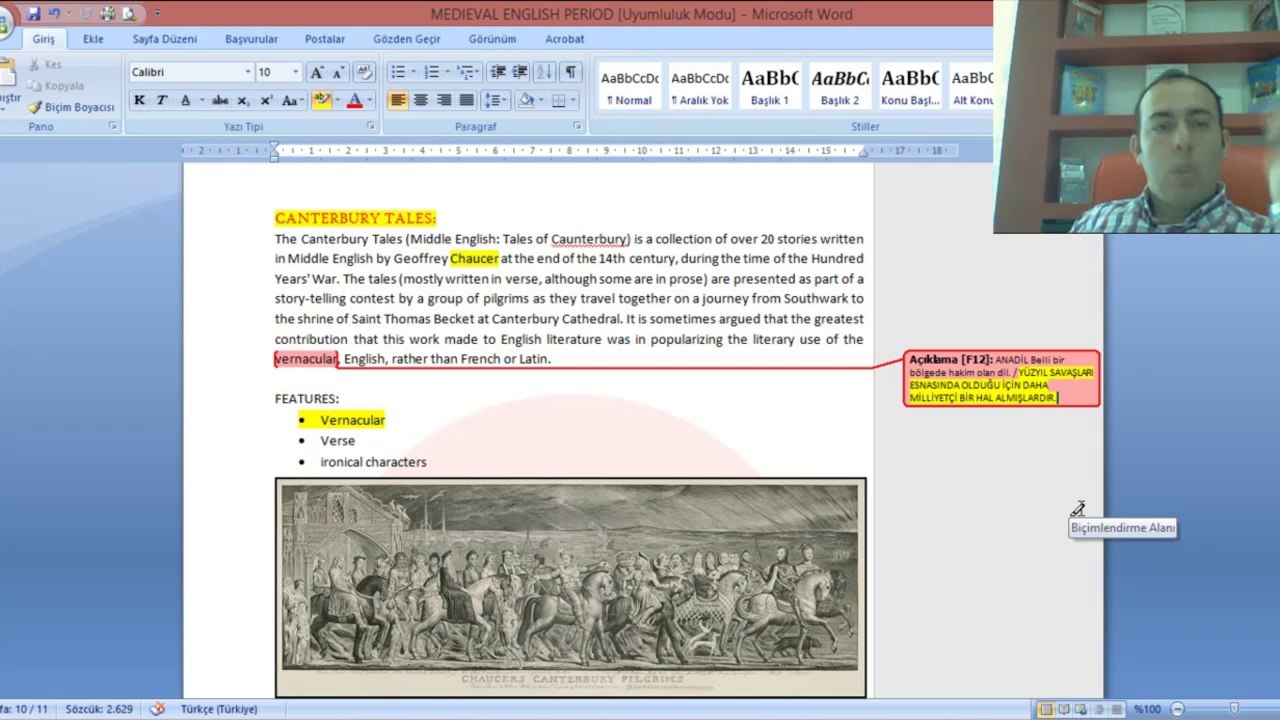Image resolution: width=1280 pixels, height=720 pixels.
Task: Center the paragraph text
Action: [x=421, y=100]
